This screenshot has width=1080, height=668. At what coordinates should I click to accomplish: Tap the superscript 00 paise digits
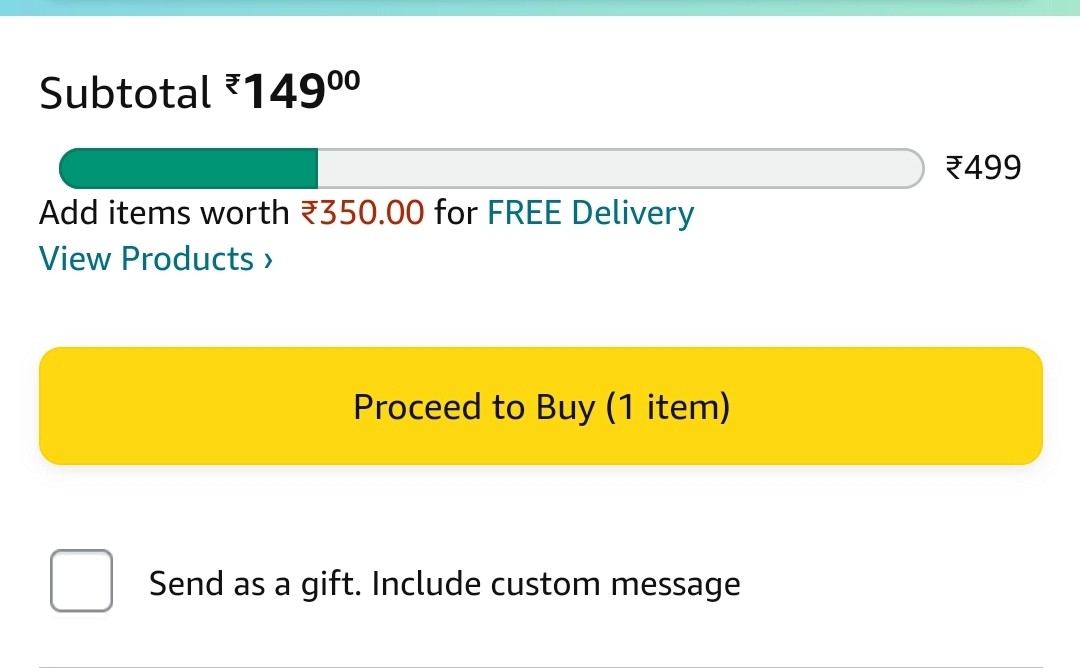pos(343,81)
